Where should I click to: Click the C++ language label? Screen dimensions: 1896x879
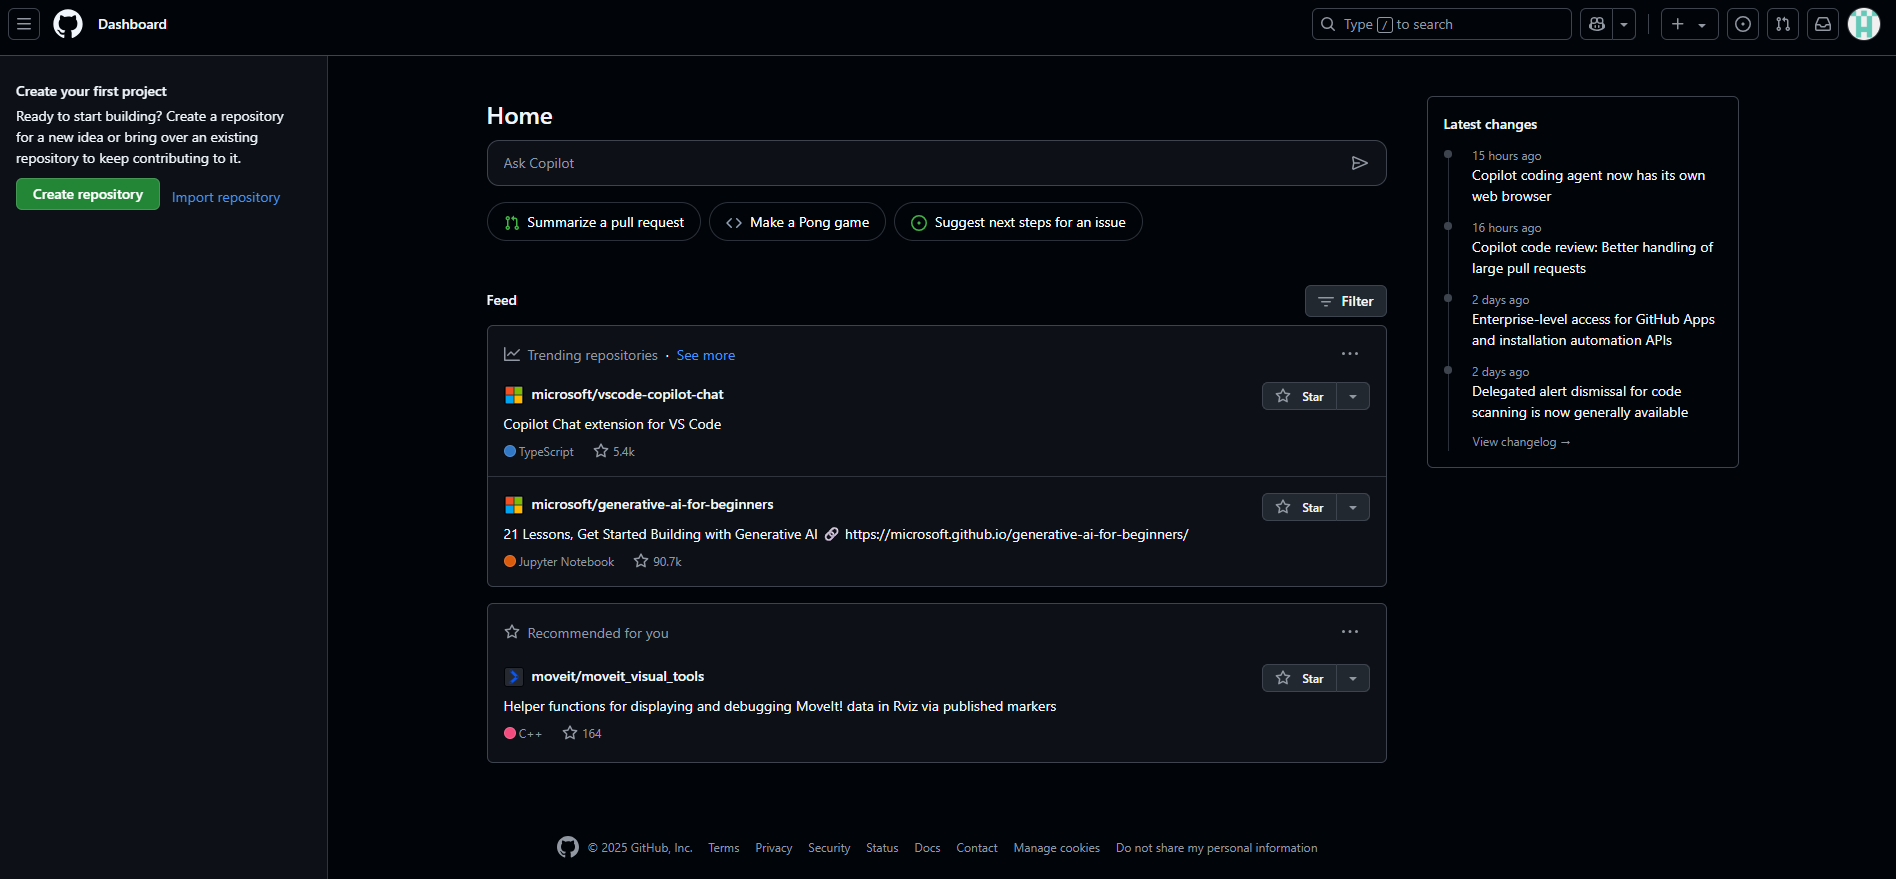click(530, 734)
